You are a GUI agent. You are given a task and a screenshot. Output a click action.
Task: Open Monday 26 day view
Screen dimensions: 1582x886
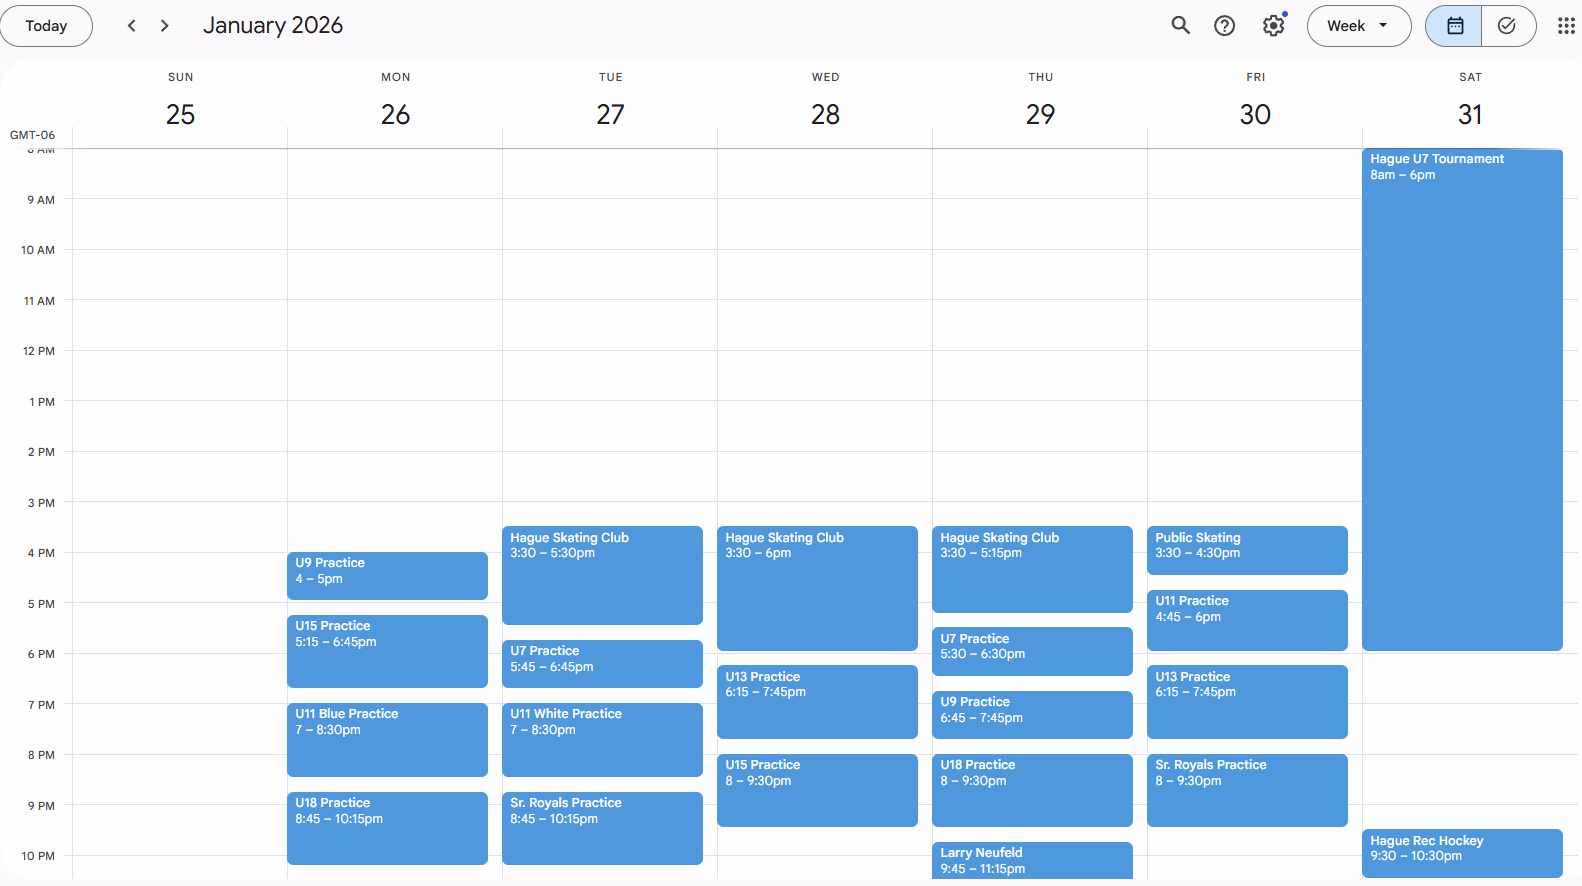(395, 115)
